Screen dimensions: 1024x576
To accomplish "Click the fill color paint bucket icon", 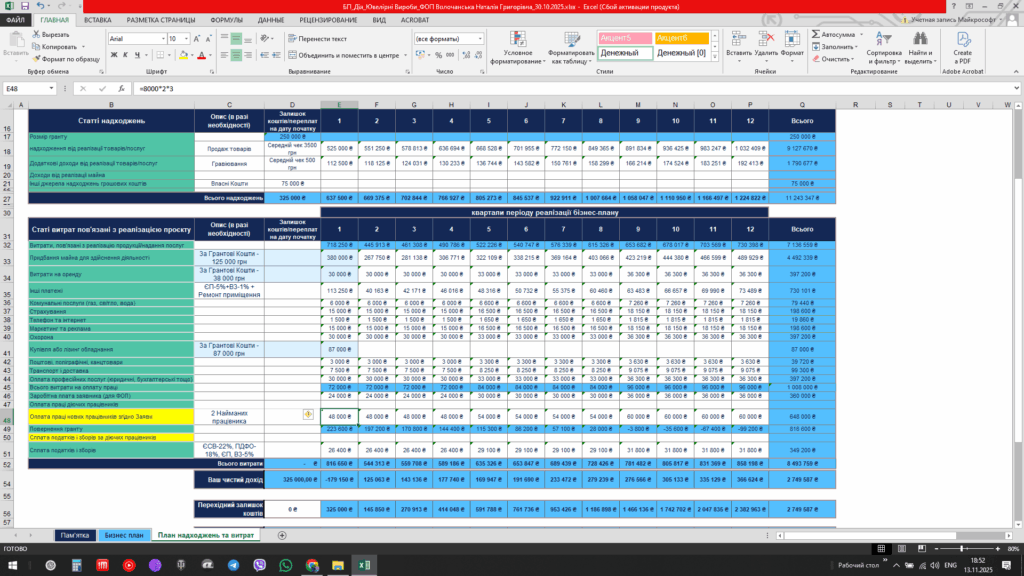I will click(183, 54).
